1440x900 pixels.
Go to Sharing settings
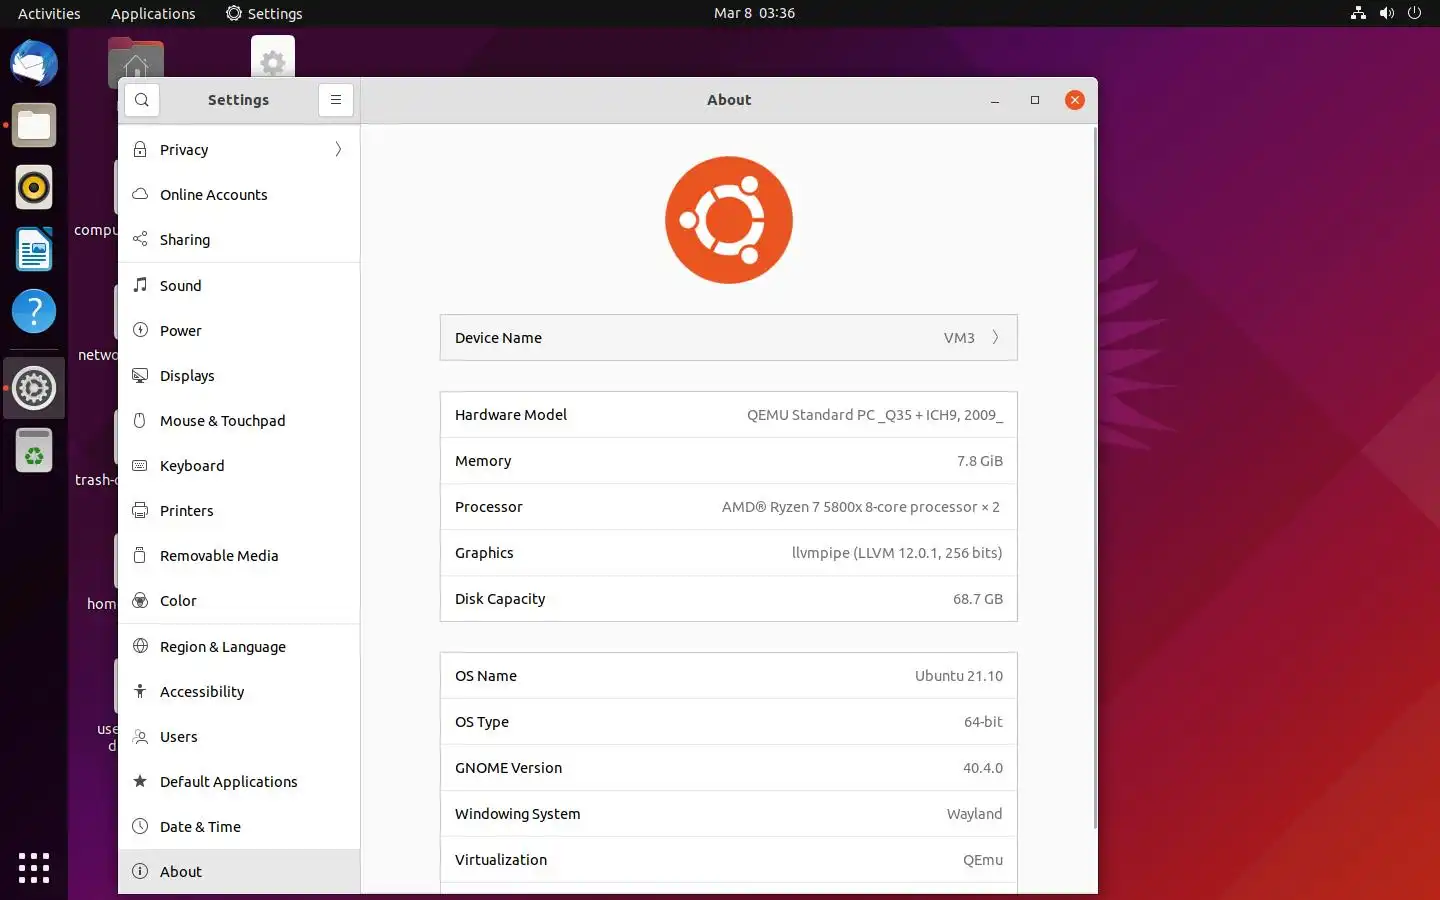tap(239, 239)
